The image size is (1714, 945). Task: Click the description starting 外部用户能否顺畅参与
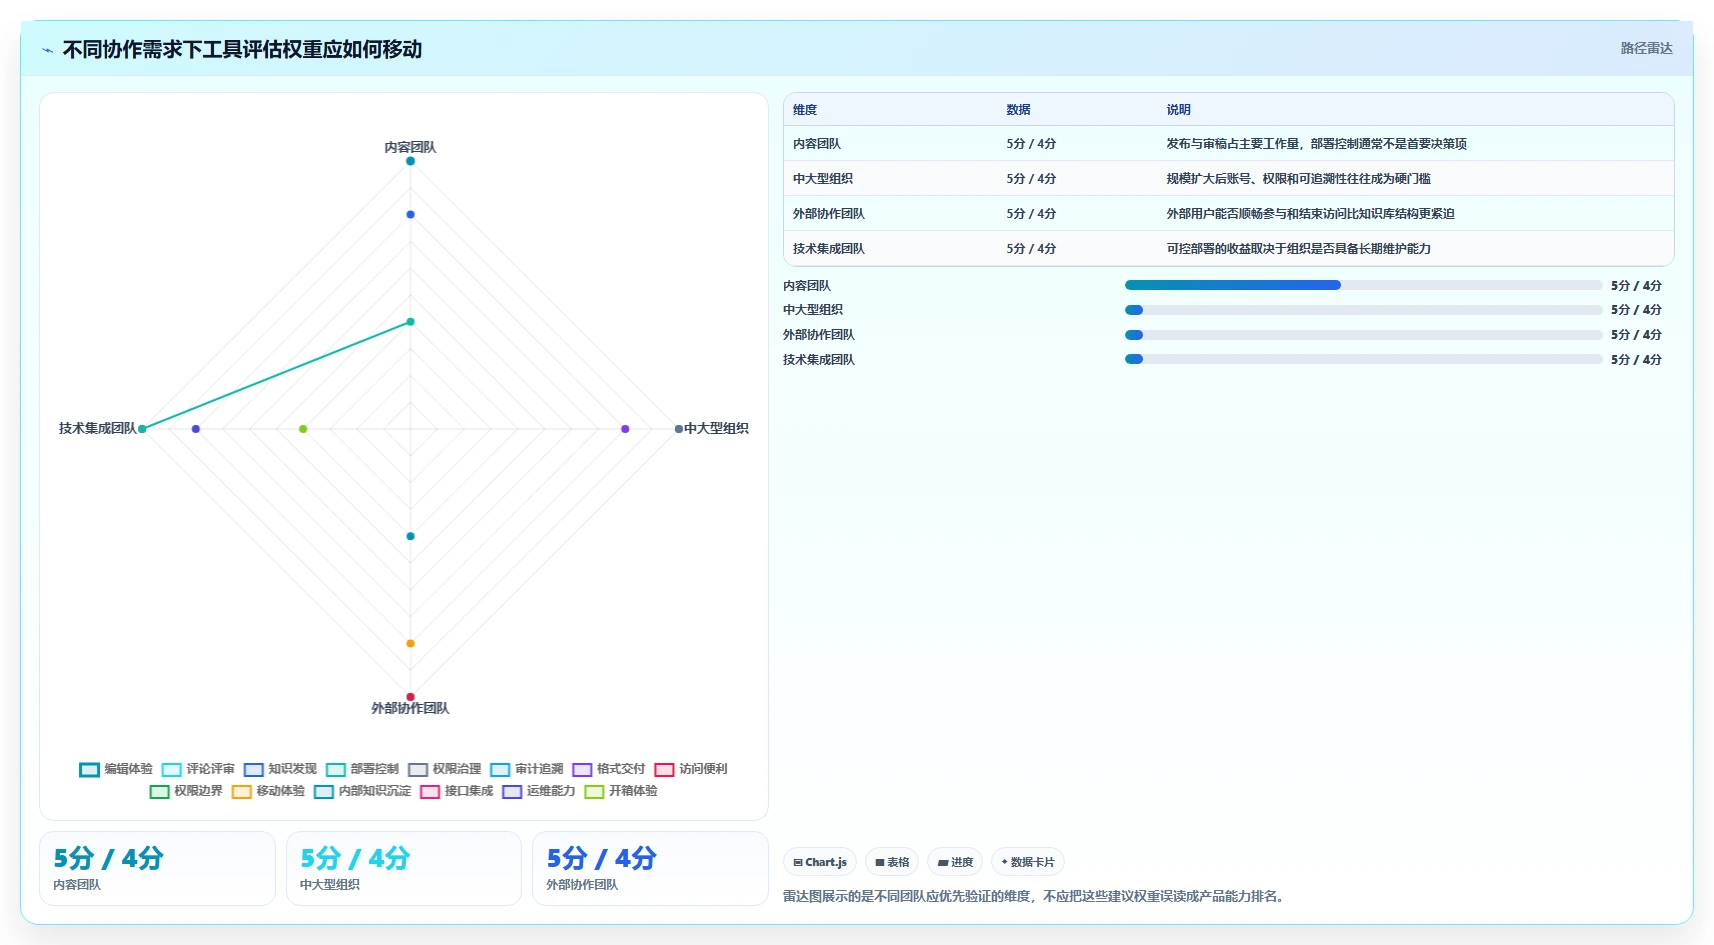click(x=1310, y=214)
